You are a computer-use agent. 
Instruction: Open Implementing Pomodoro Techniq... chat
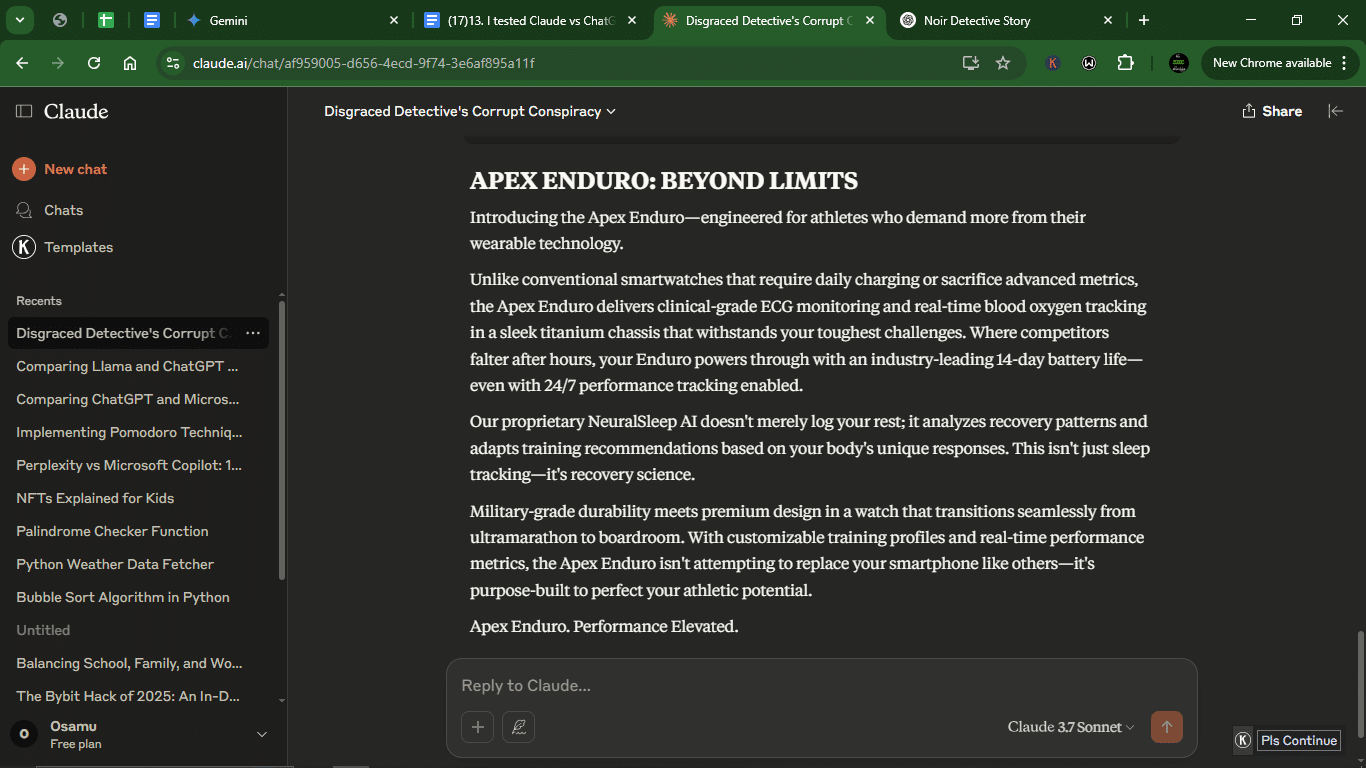pyautogui.click(x=129, y=432)
